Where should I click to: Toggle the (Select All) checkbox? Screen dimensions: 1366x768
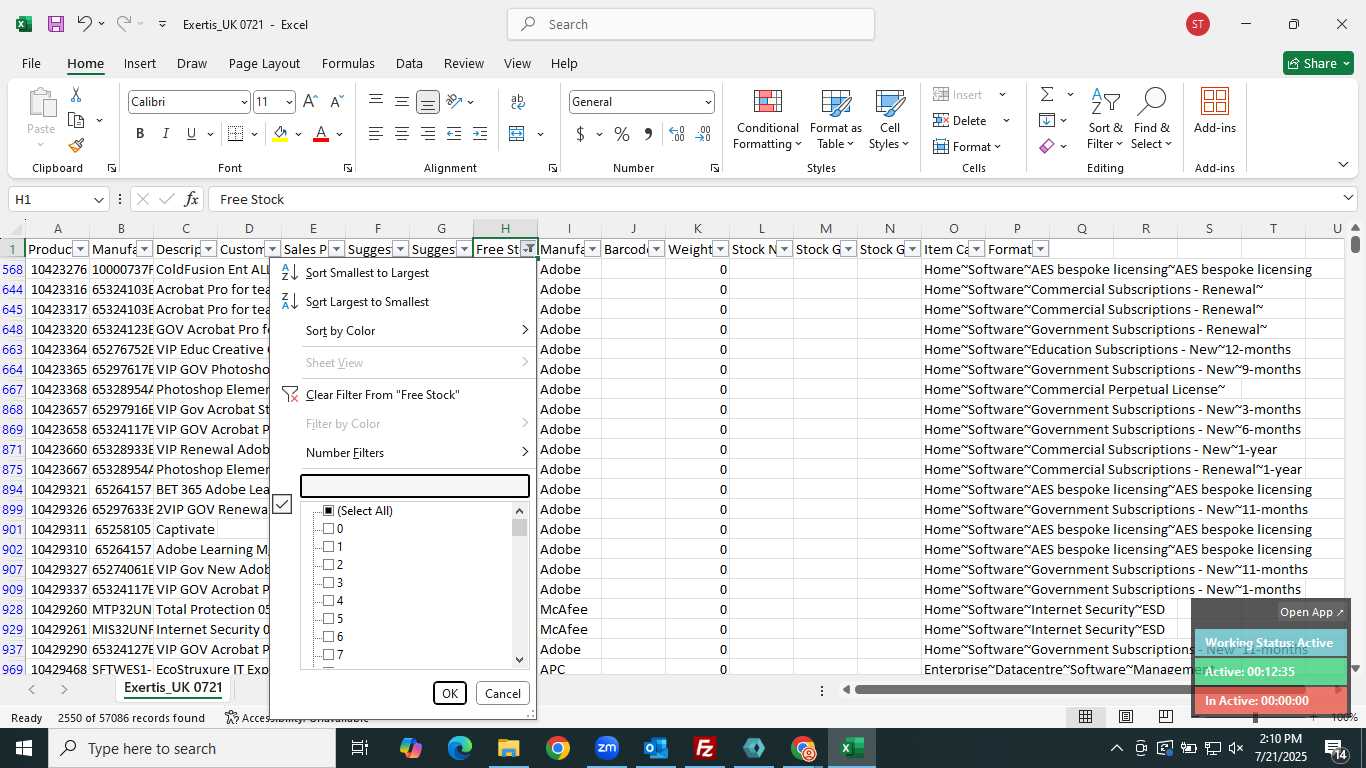tap(328, 511)
